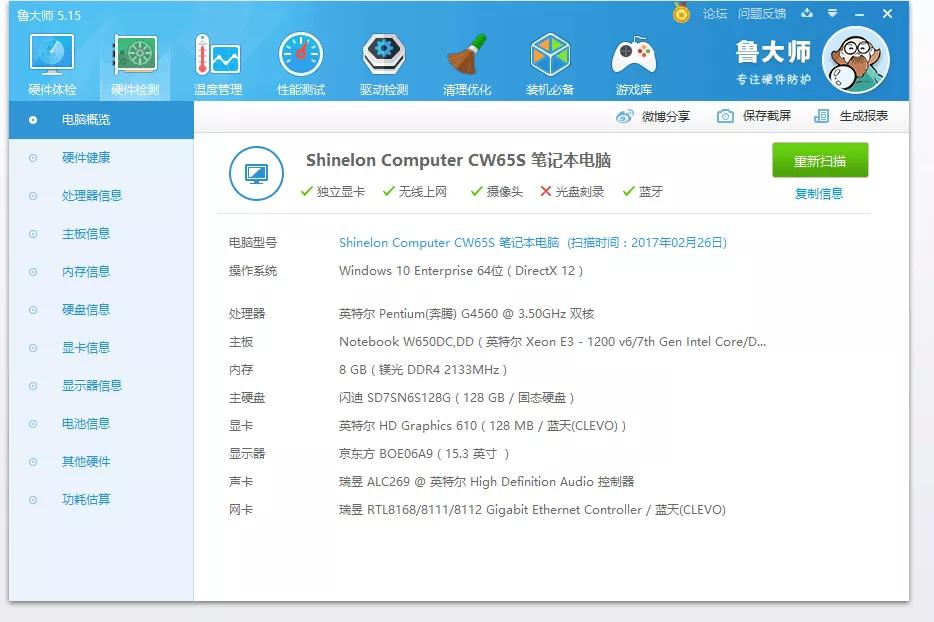
Task: Open 驱动检测 driver detection
Action: (384, 64)
